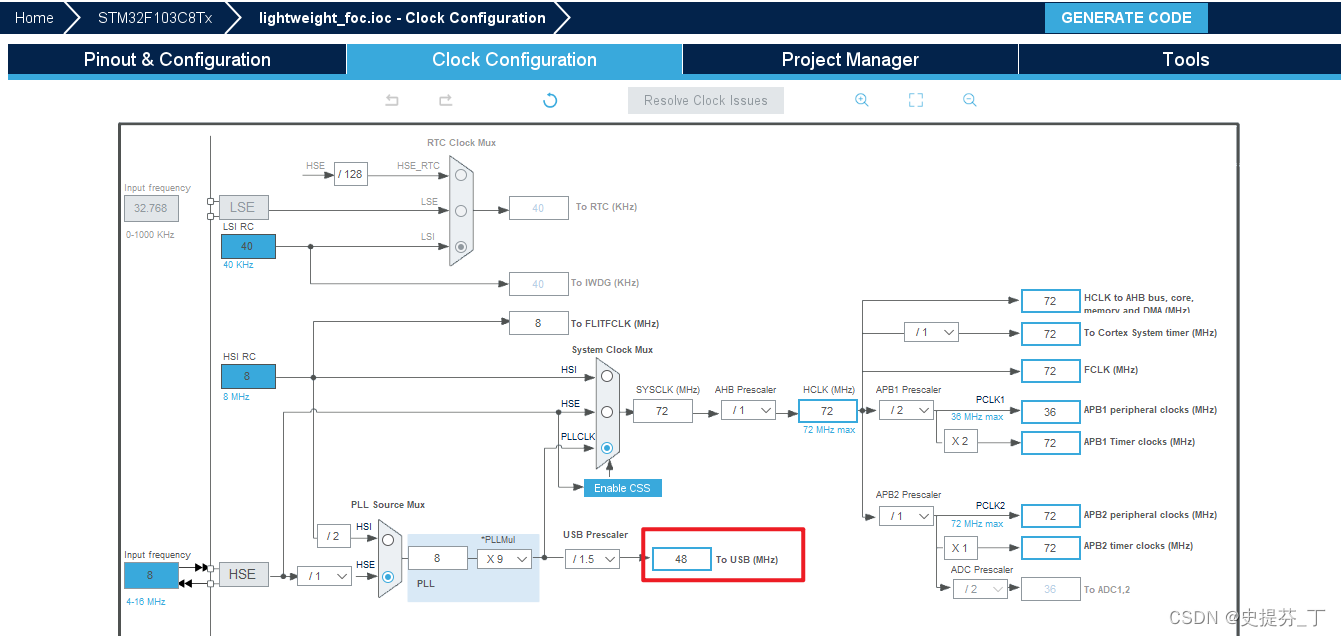This screenshot has width=1341, height=636.
Task: Open the Project Manager tab
Action: pos(850,59)
